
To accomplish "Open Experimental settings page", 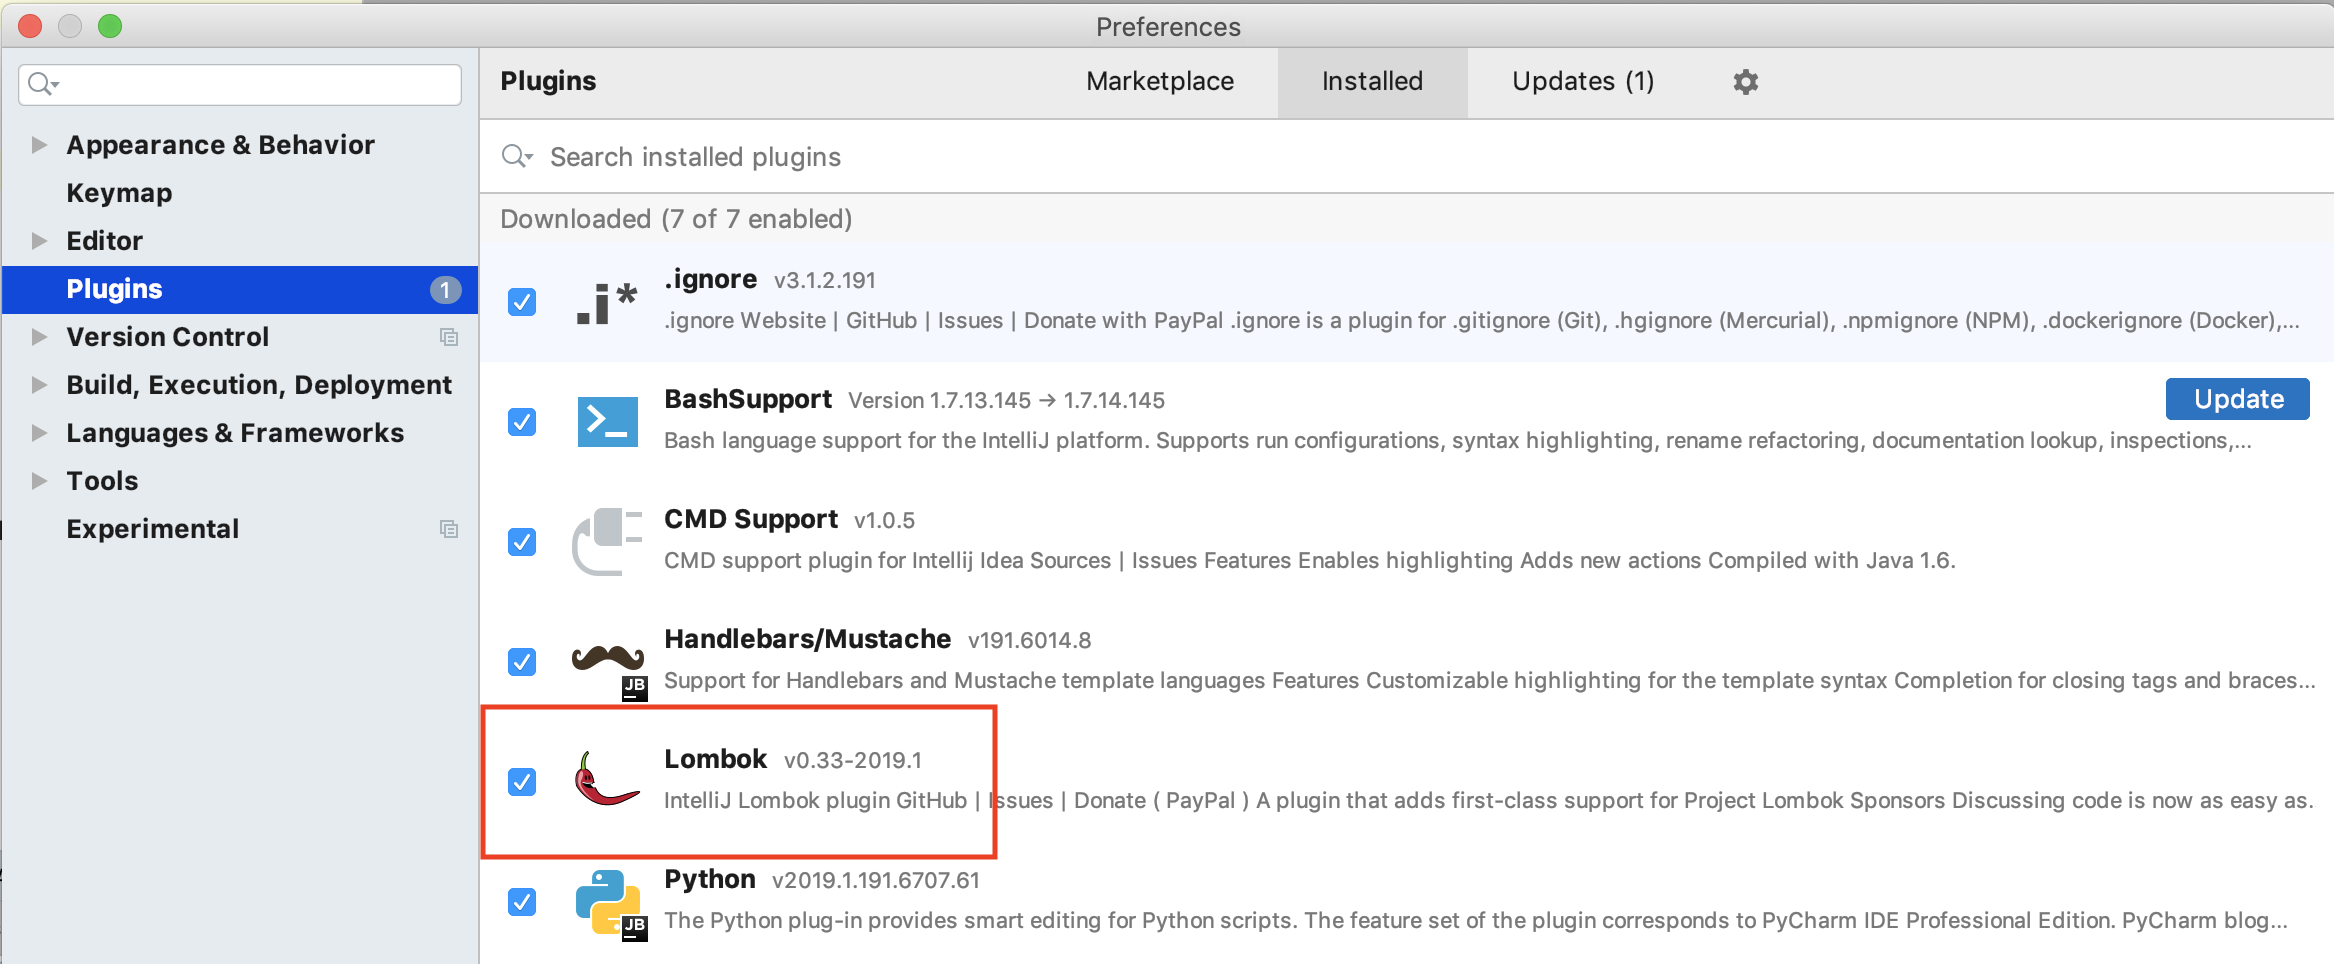I will coord(152,529).
